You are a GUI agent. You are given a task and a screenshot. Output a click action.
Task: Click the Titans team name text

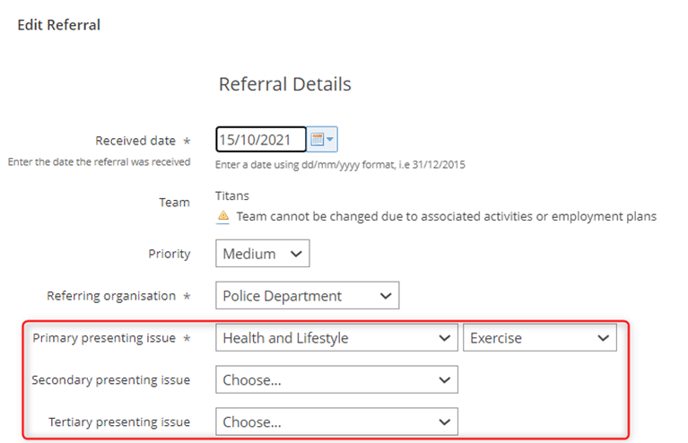coord(232,196)
